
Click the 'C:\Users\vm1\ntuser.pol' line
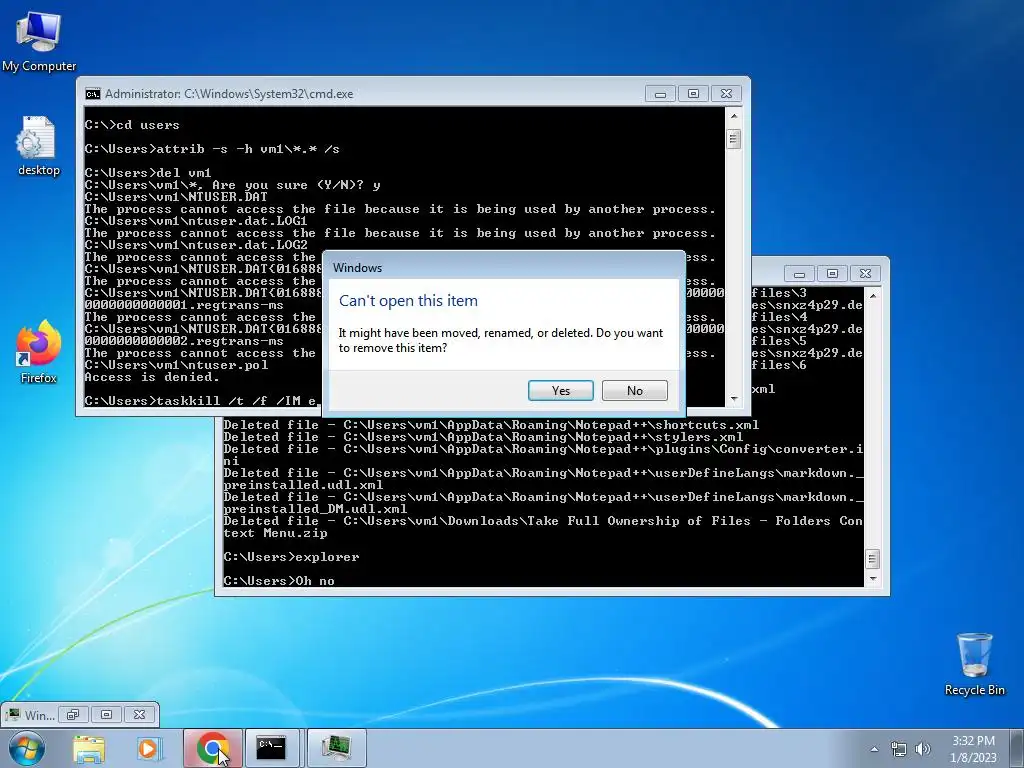click(x=176, y=365)
